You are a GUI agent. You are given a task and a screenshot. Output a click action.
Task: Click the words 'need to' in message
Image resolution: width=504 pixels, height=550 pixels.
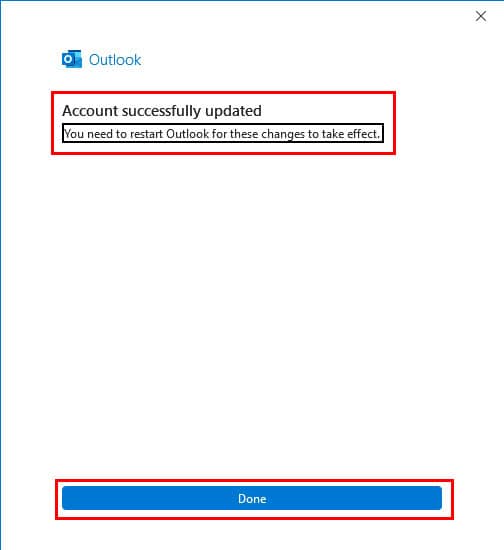(107, 134)
